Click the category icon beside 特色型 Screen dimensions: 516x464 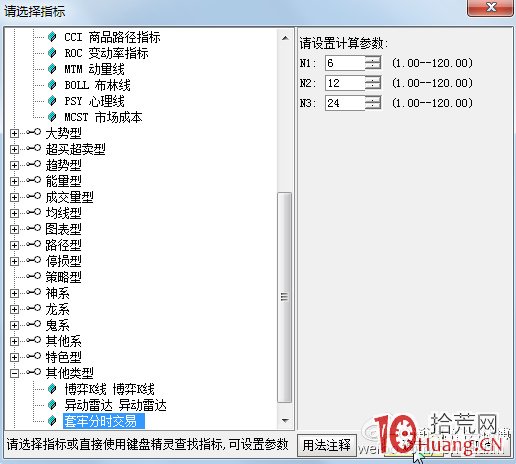point(34,356)
